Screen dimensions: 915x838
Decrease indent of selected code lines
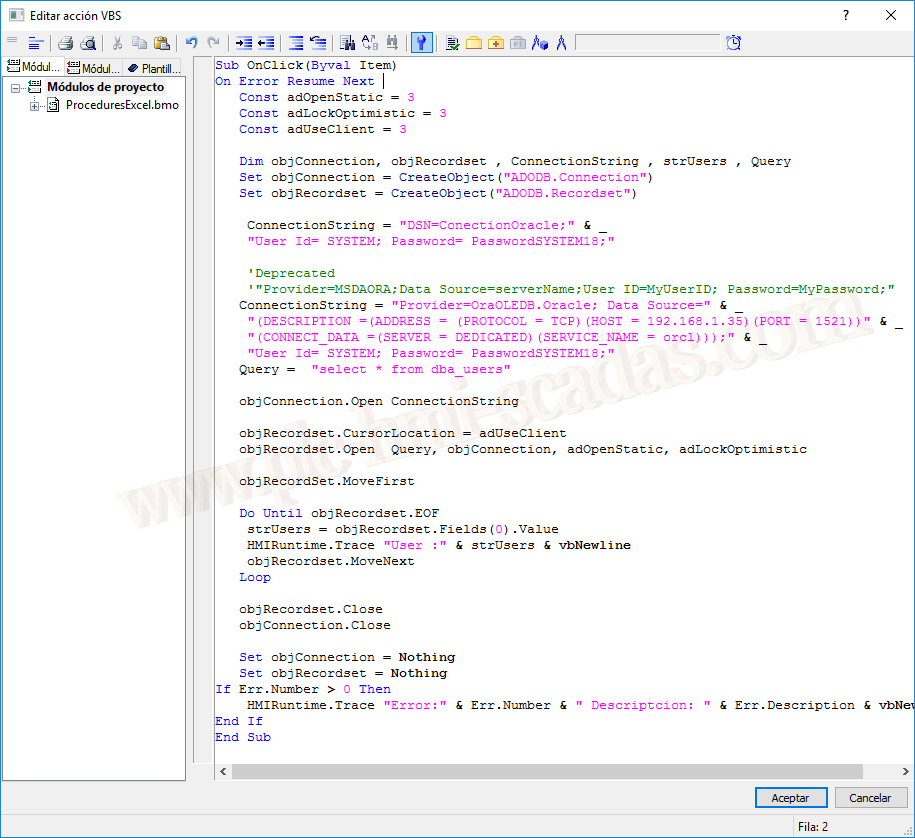click(266, 43)
